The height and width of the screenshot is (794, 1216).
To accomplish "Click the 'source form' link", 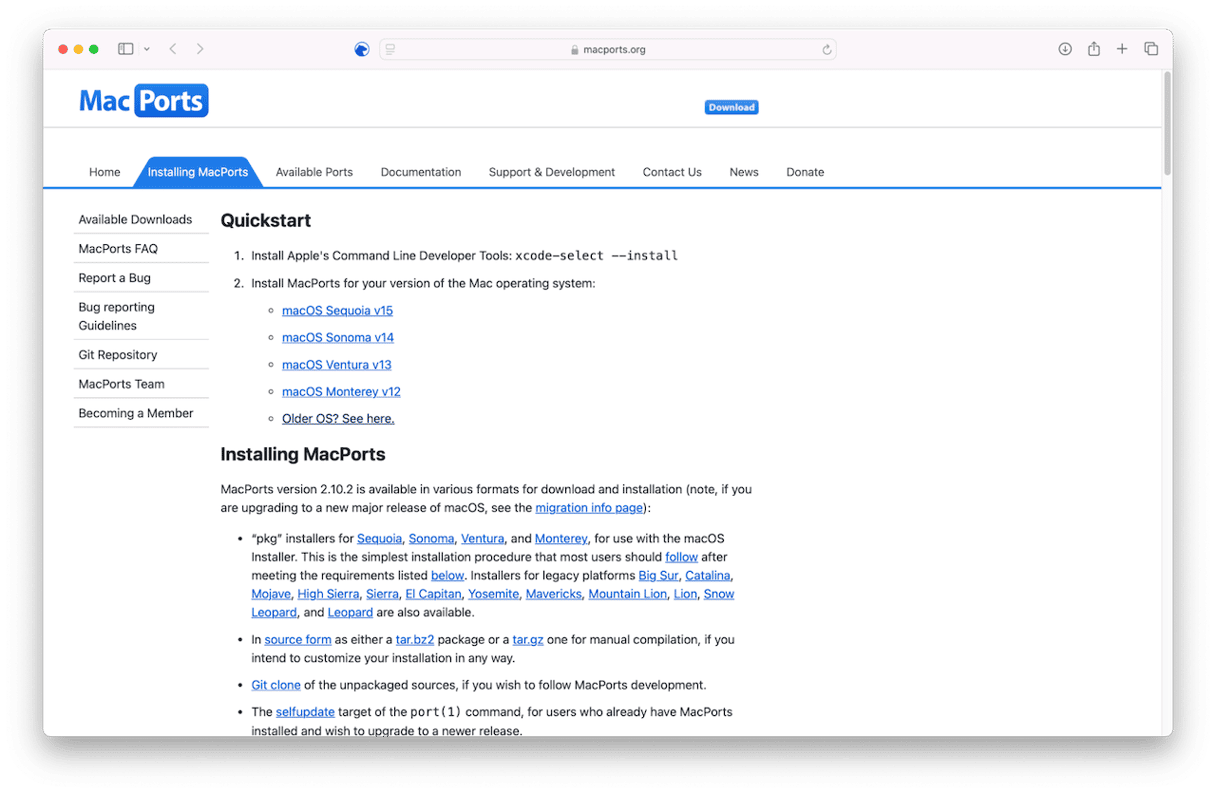I will (x=298, y=639).
